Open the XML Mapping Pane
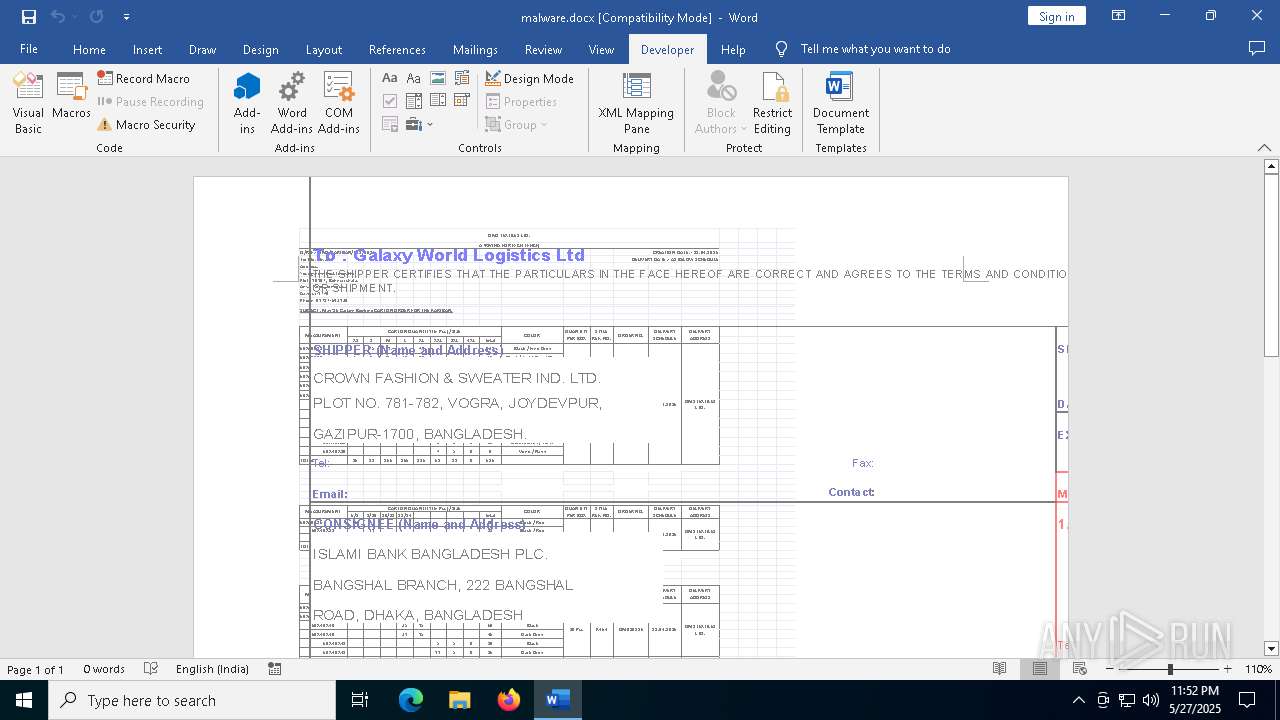 click(x=636, y=103)
